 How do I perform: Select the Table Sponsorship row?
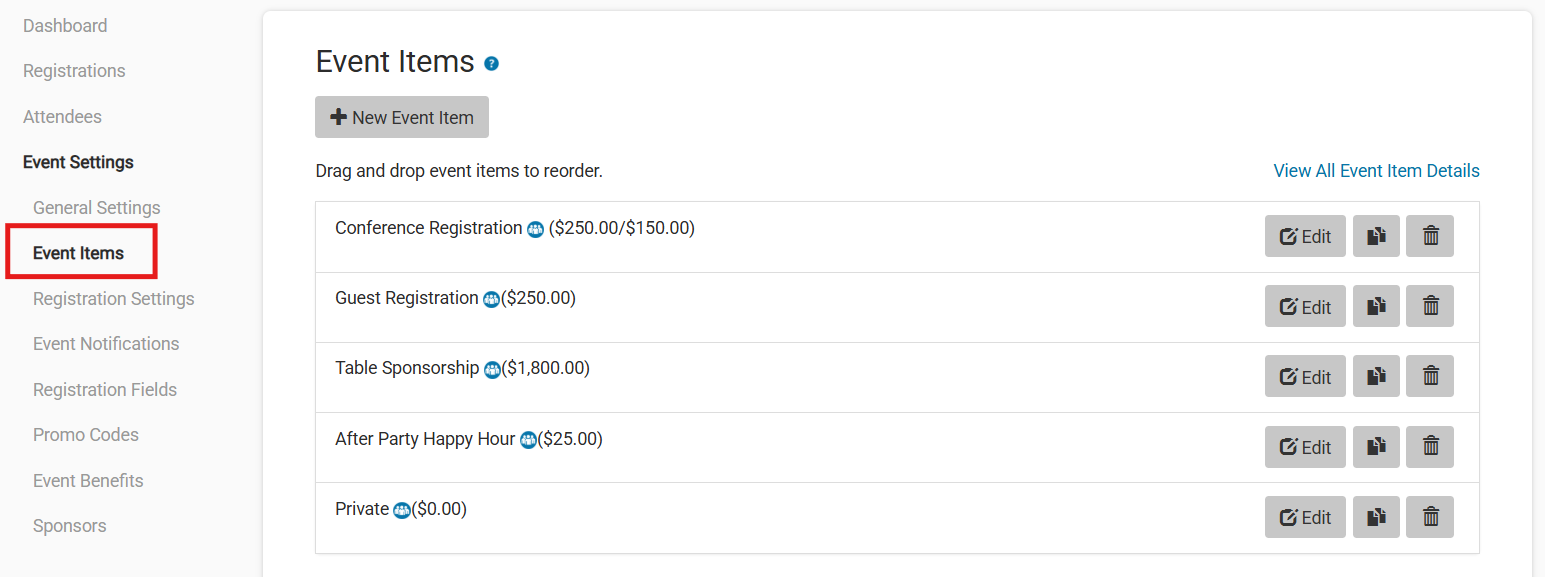click(800, 377)
